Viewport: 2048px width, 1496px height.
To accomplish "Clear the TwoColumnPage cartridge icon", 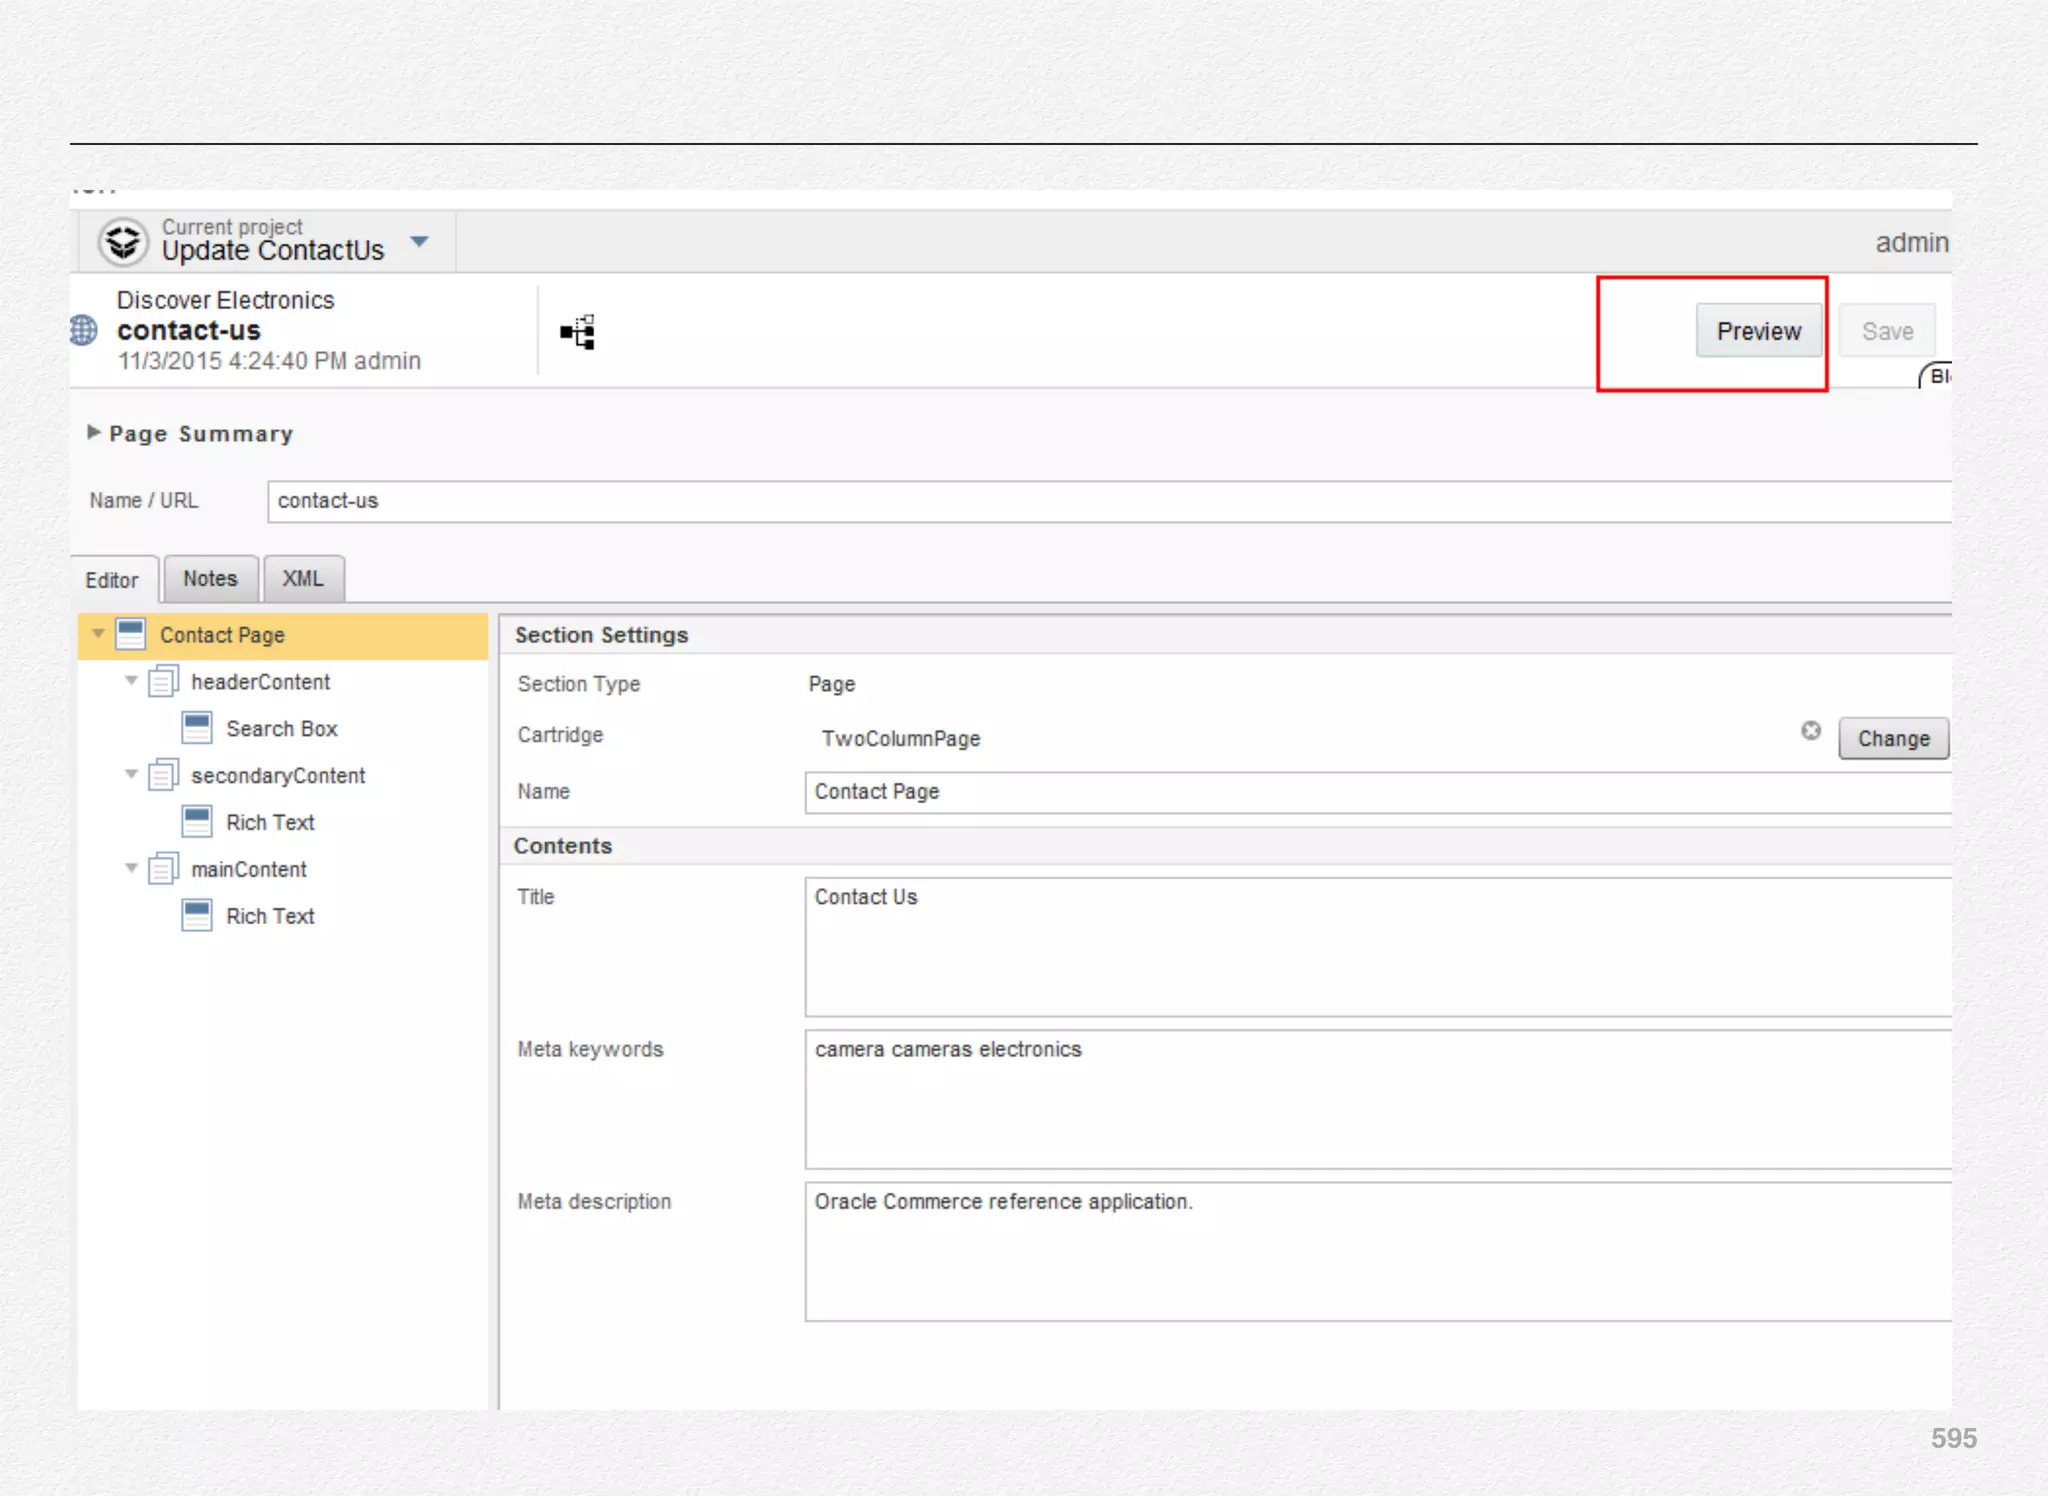I will tap(1811, 731).
